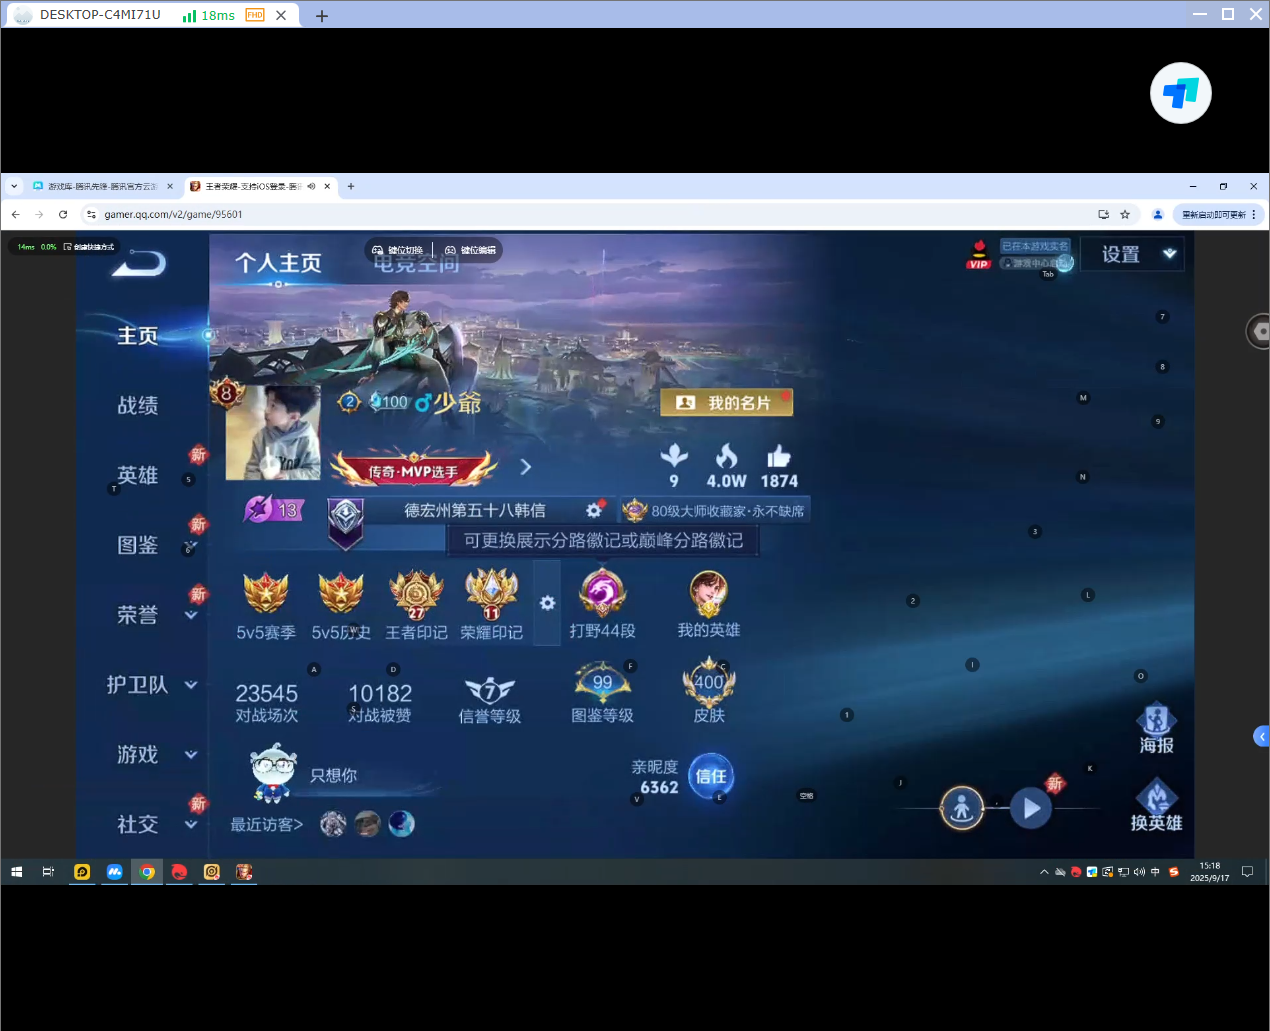Viewport: 1270px width, 1031px height.
Task: Switch to the 游戏库-腾讯先锋 browser tab
Action: point(103,186)
